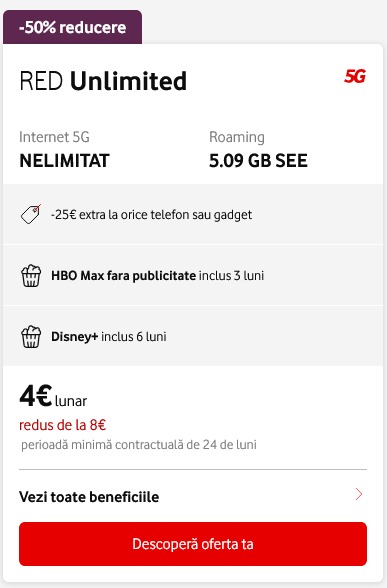Expand the Vezi toate beneficiile chevron arrow
The image size is (387, 588).
[x=359, y=495]
